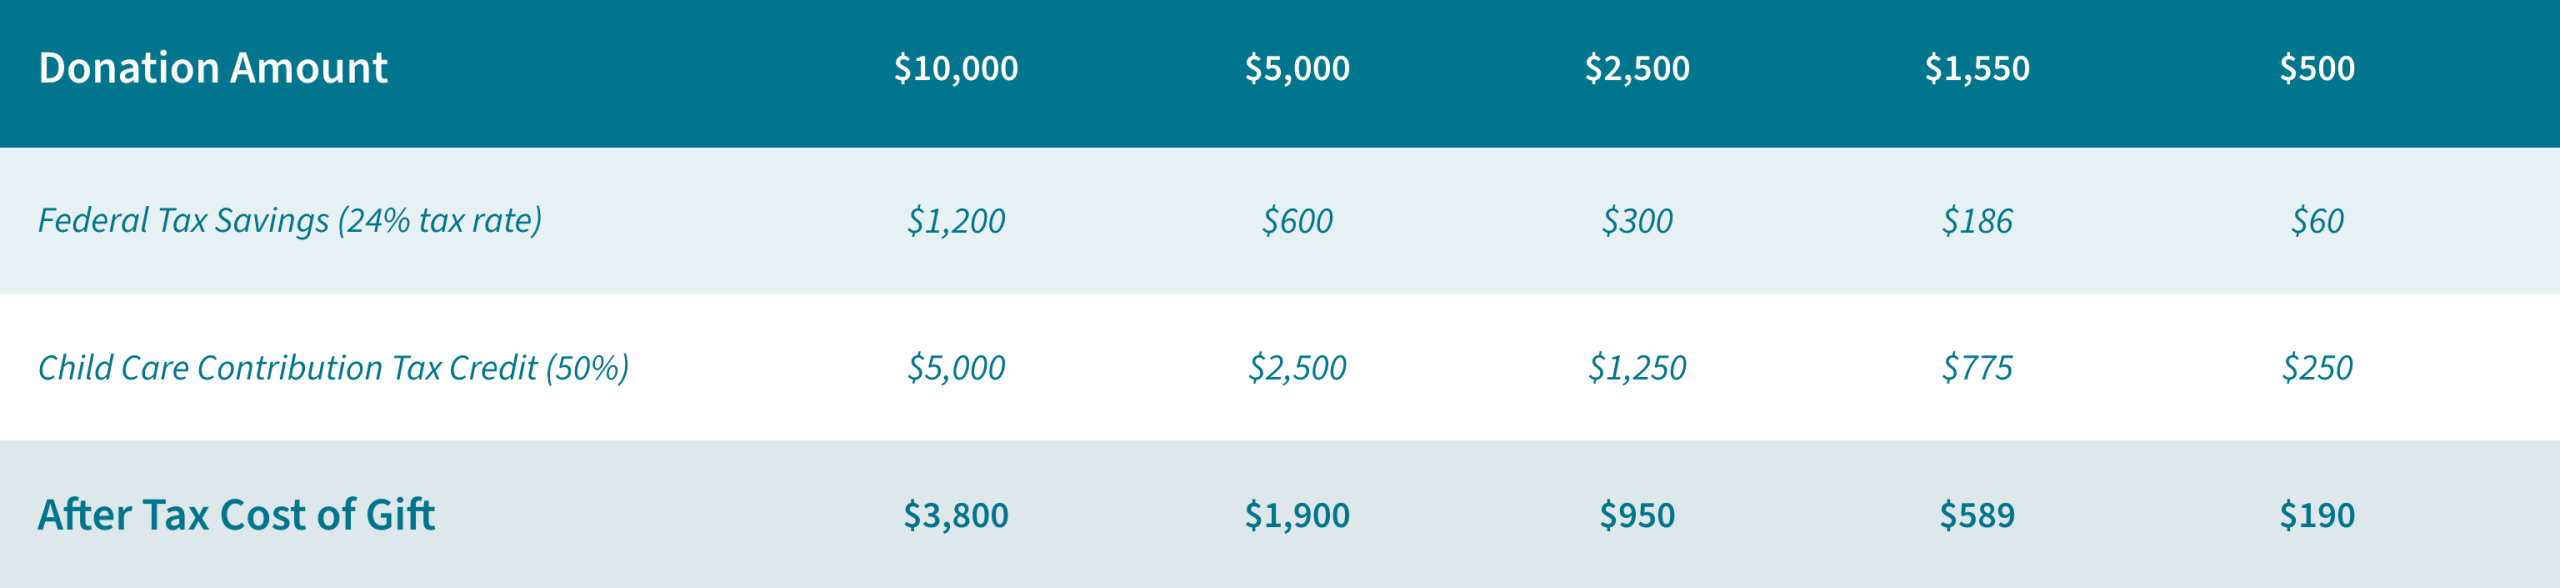The image size is (2560, 588).
Task: Click the "Federal Tax Savings (24% tax rate)" label
Action: tap(290, 220)
